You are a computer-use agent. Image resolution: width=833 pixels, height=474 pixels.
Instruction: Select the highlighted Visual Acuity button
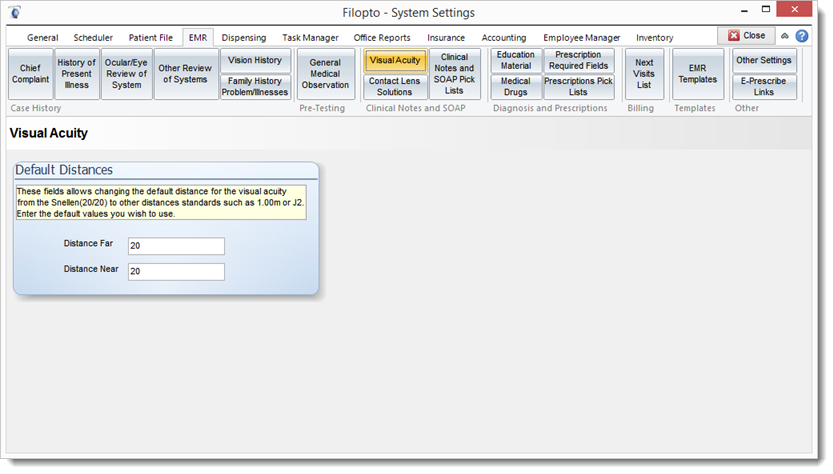395,61
